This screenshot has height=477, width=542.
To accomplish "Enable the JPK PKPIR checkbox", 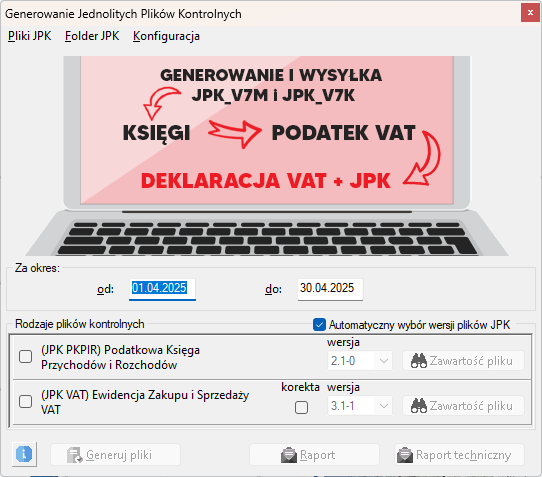I will (x=26, y=356).
